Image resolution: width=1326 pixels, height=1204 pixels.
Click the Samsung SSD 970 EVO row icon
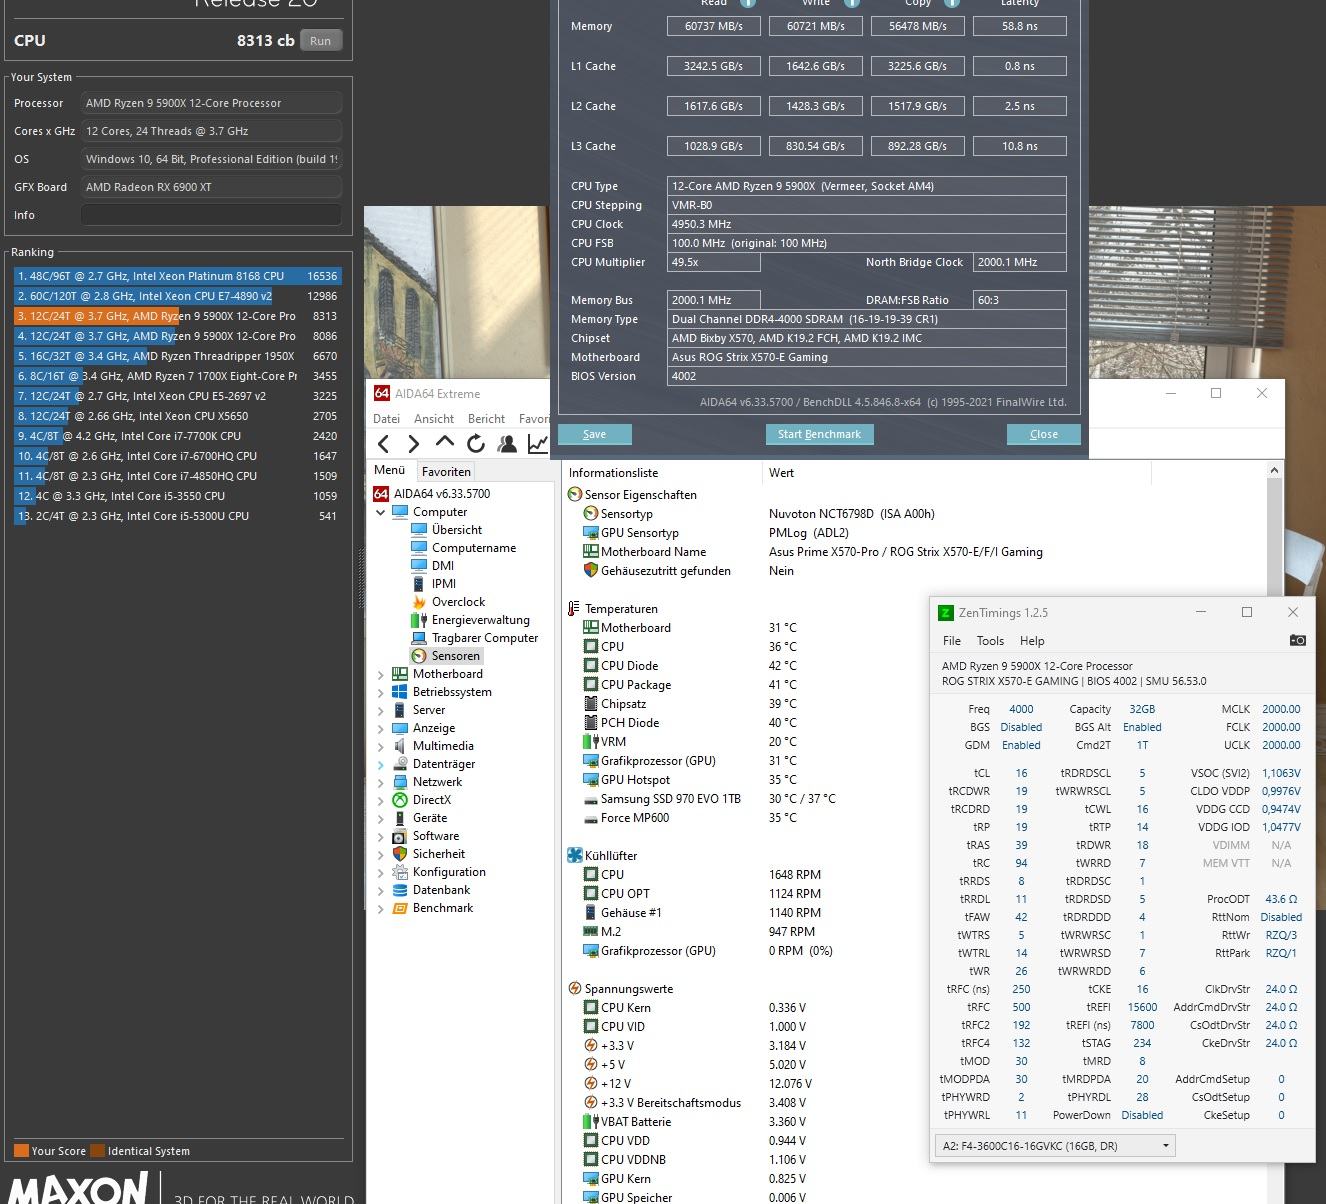591,799
